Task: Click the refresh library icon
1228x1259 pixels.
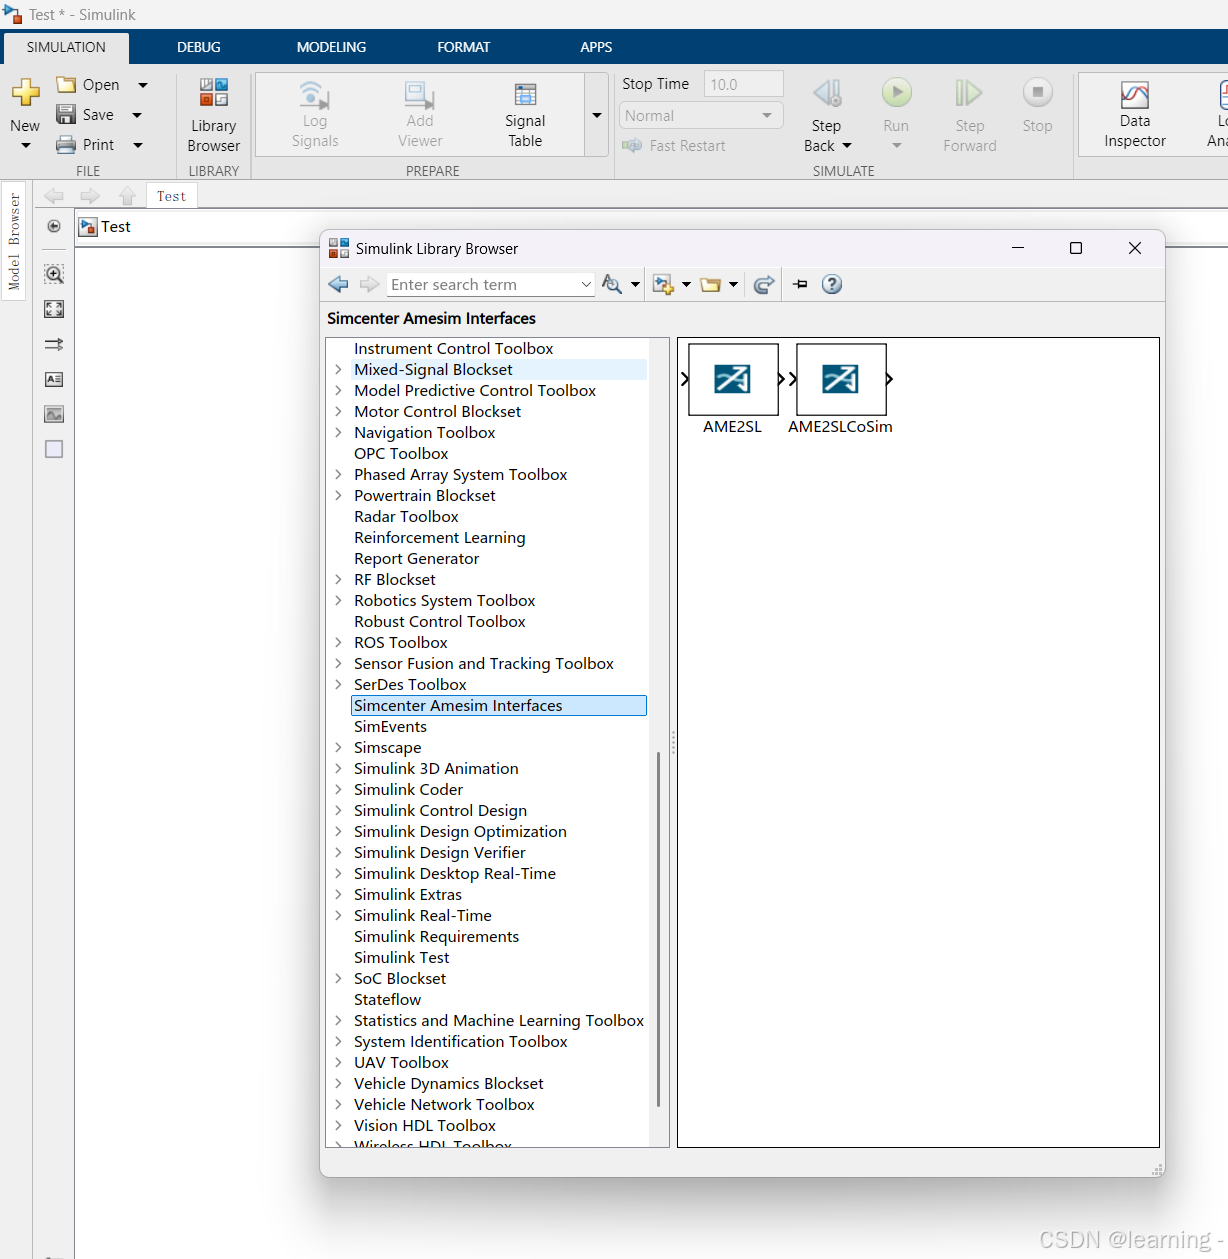Action: (x=763, y=284)
